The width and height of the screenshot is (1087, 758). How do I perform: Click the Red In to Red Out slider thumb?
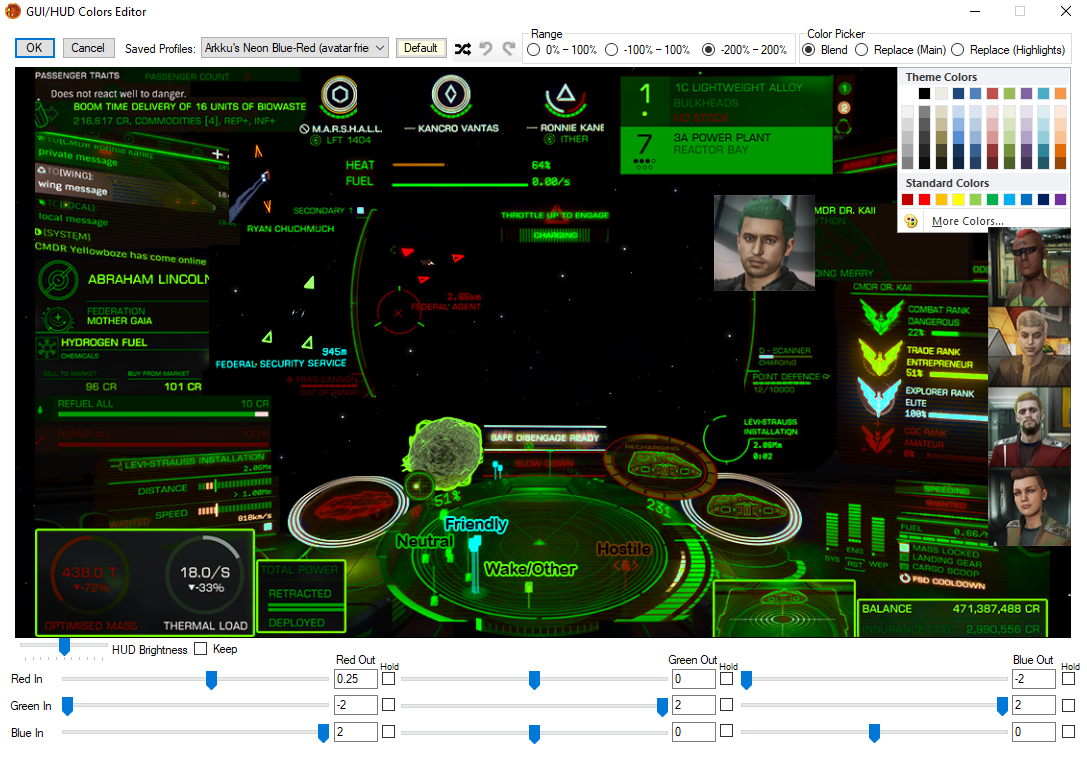pyautogui.click(x=211, y=680)
